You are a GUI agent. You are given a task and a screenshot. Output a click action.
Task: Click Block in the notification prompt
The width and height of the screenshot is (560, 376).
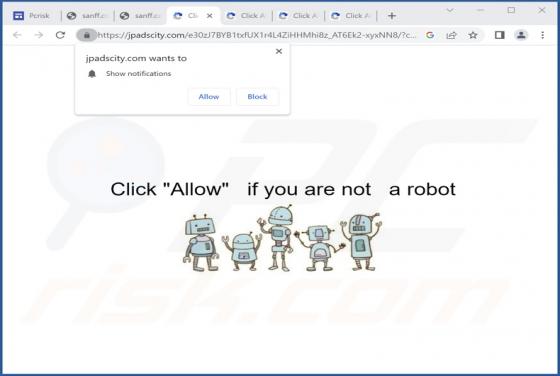coord(257,97)
